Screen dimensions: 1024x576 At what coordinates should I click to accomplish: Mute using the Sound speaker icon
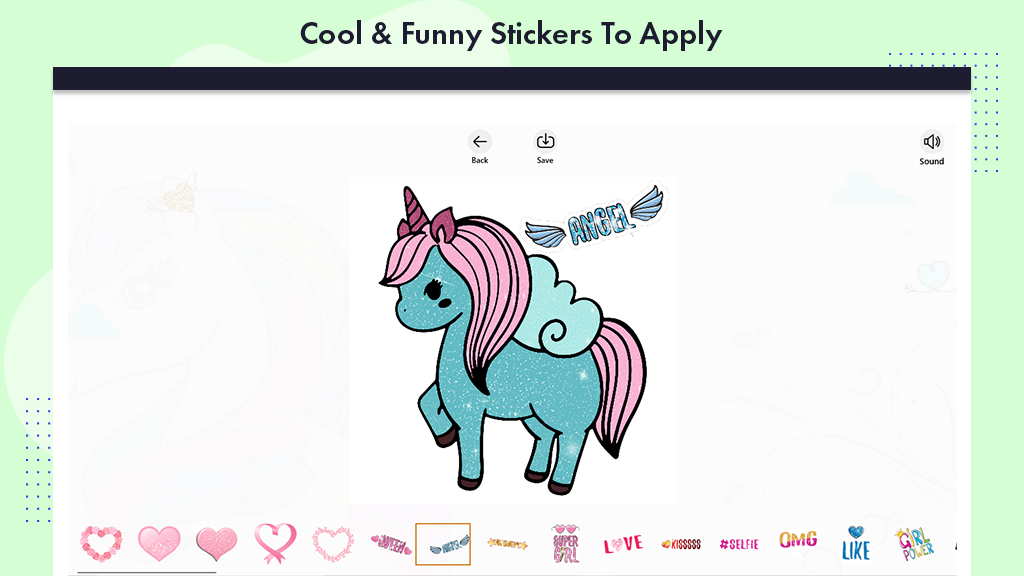[x=931, y=142]
